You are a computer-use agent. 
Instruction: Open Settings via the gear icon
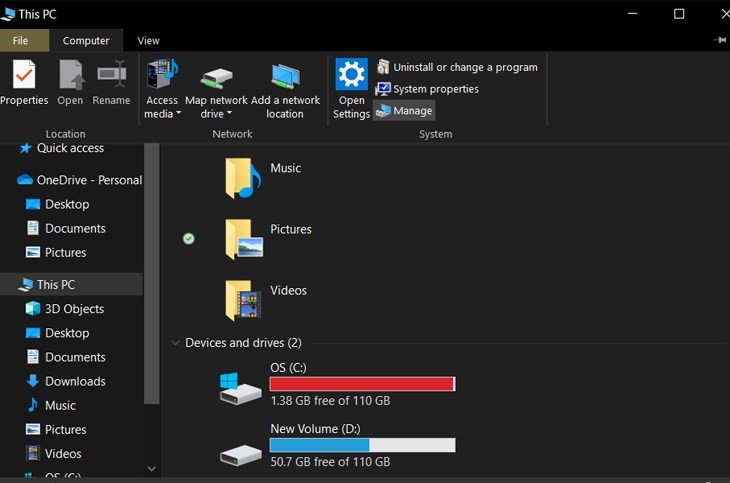351,74
